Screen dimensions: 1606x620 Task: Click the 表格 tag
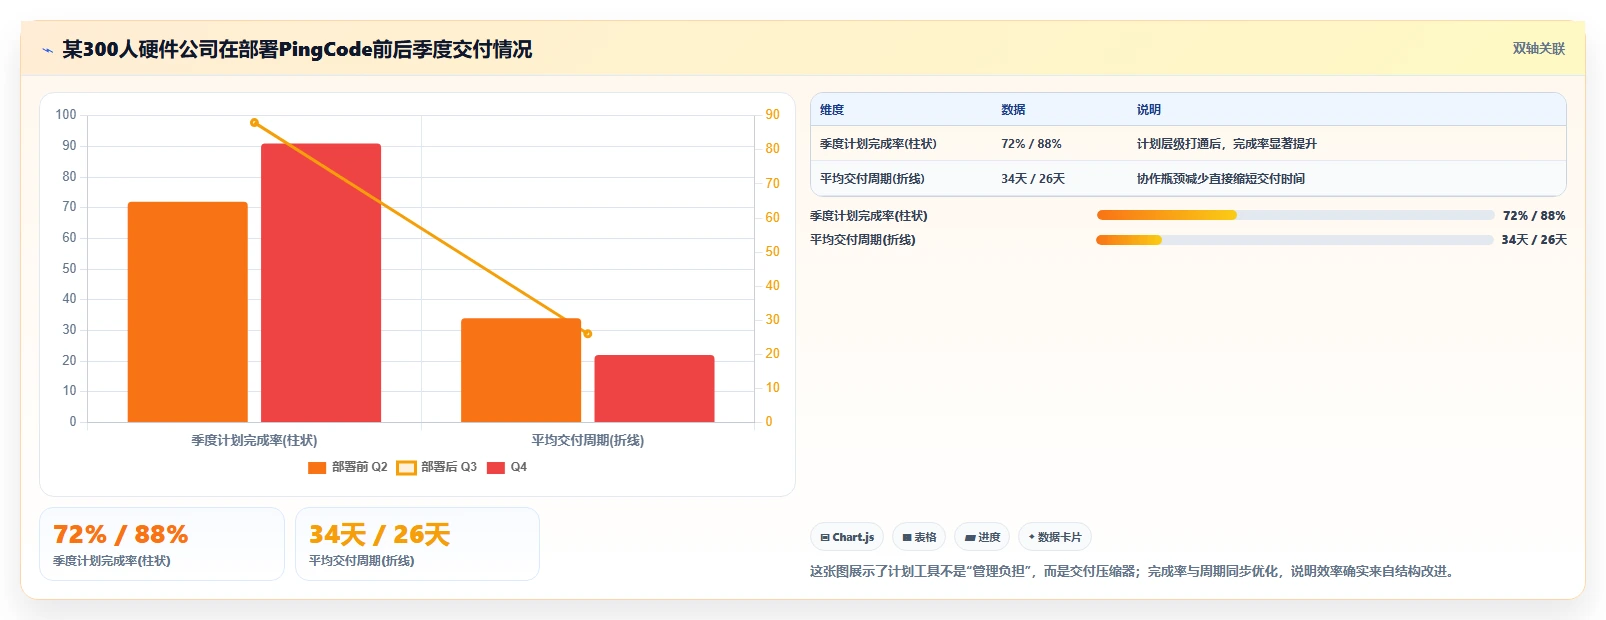(919, 537)
